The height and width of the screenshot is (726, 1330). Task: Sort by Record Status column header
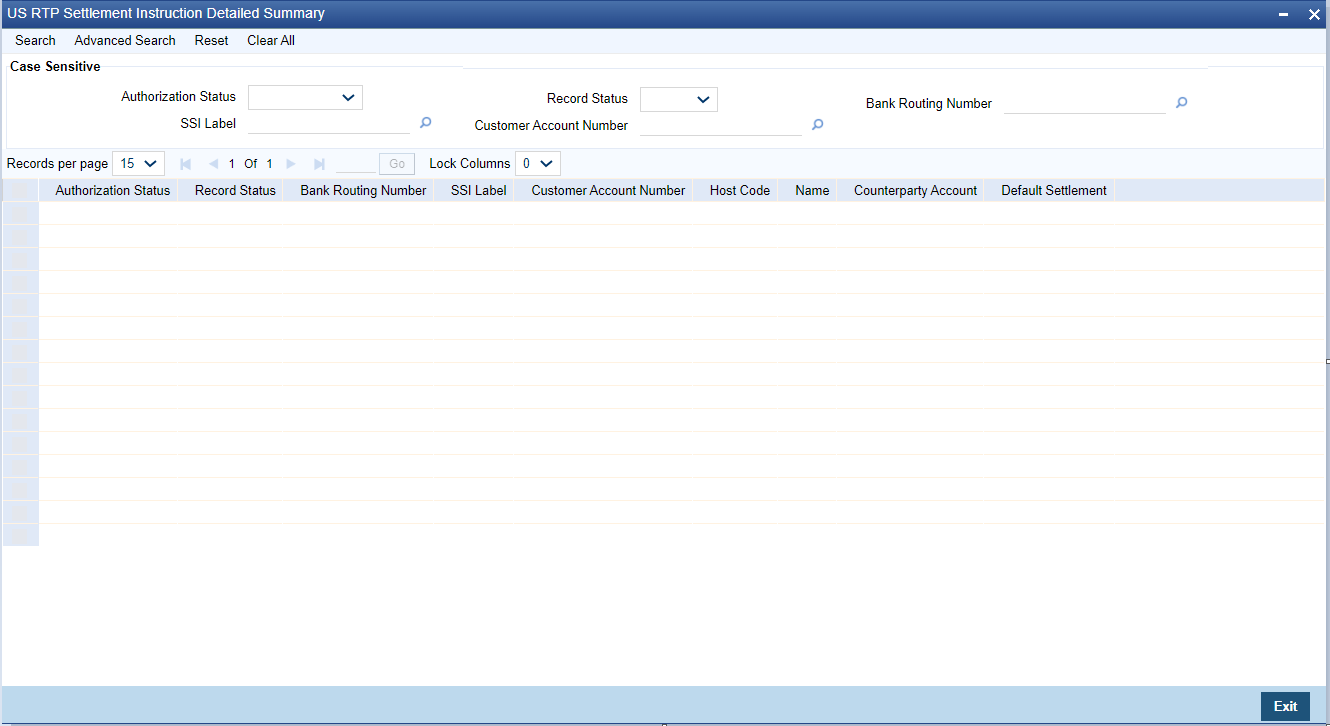pyautogui.click(x=235, y=190)
